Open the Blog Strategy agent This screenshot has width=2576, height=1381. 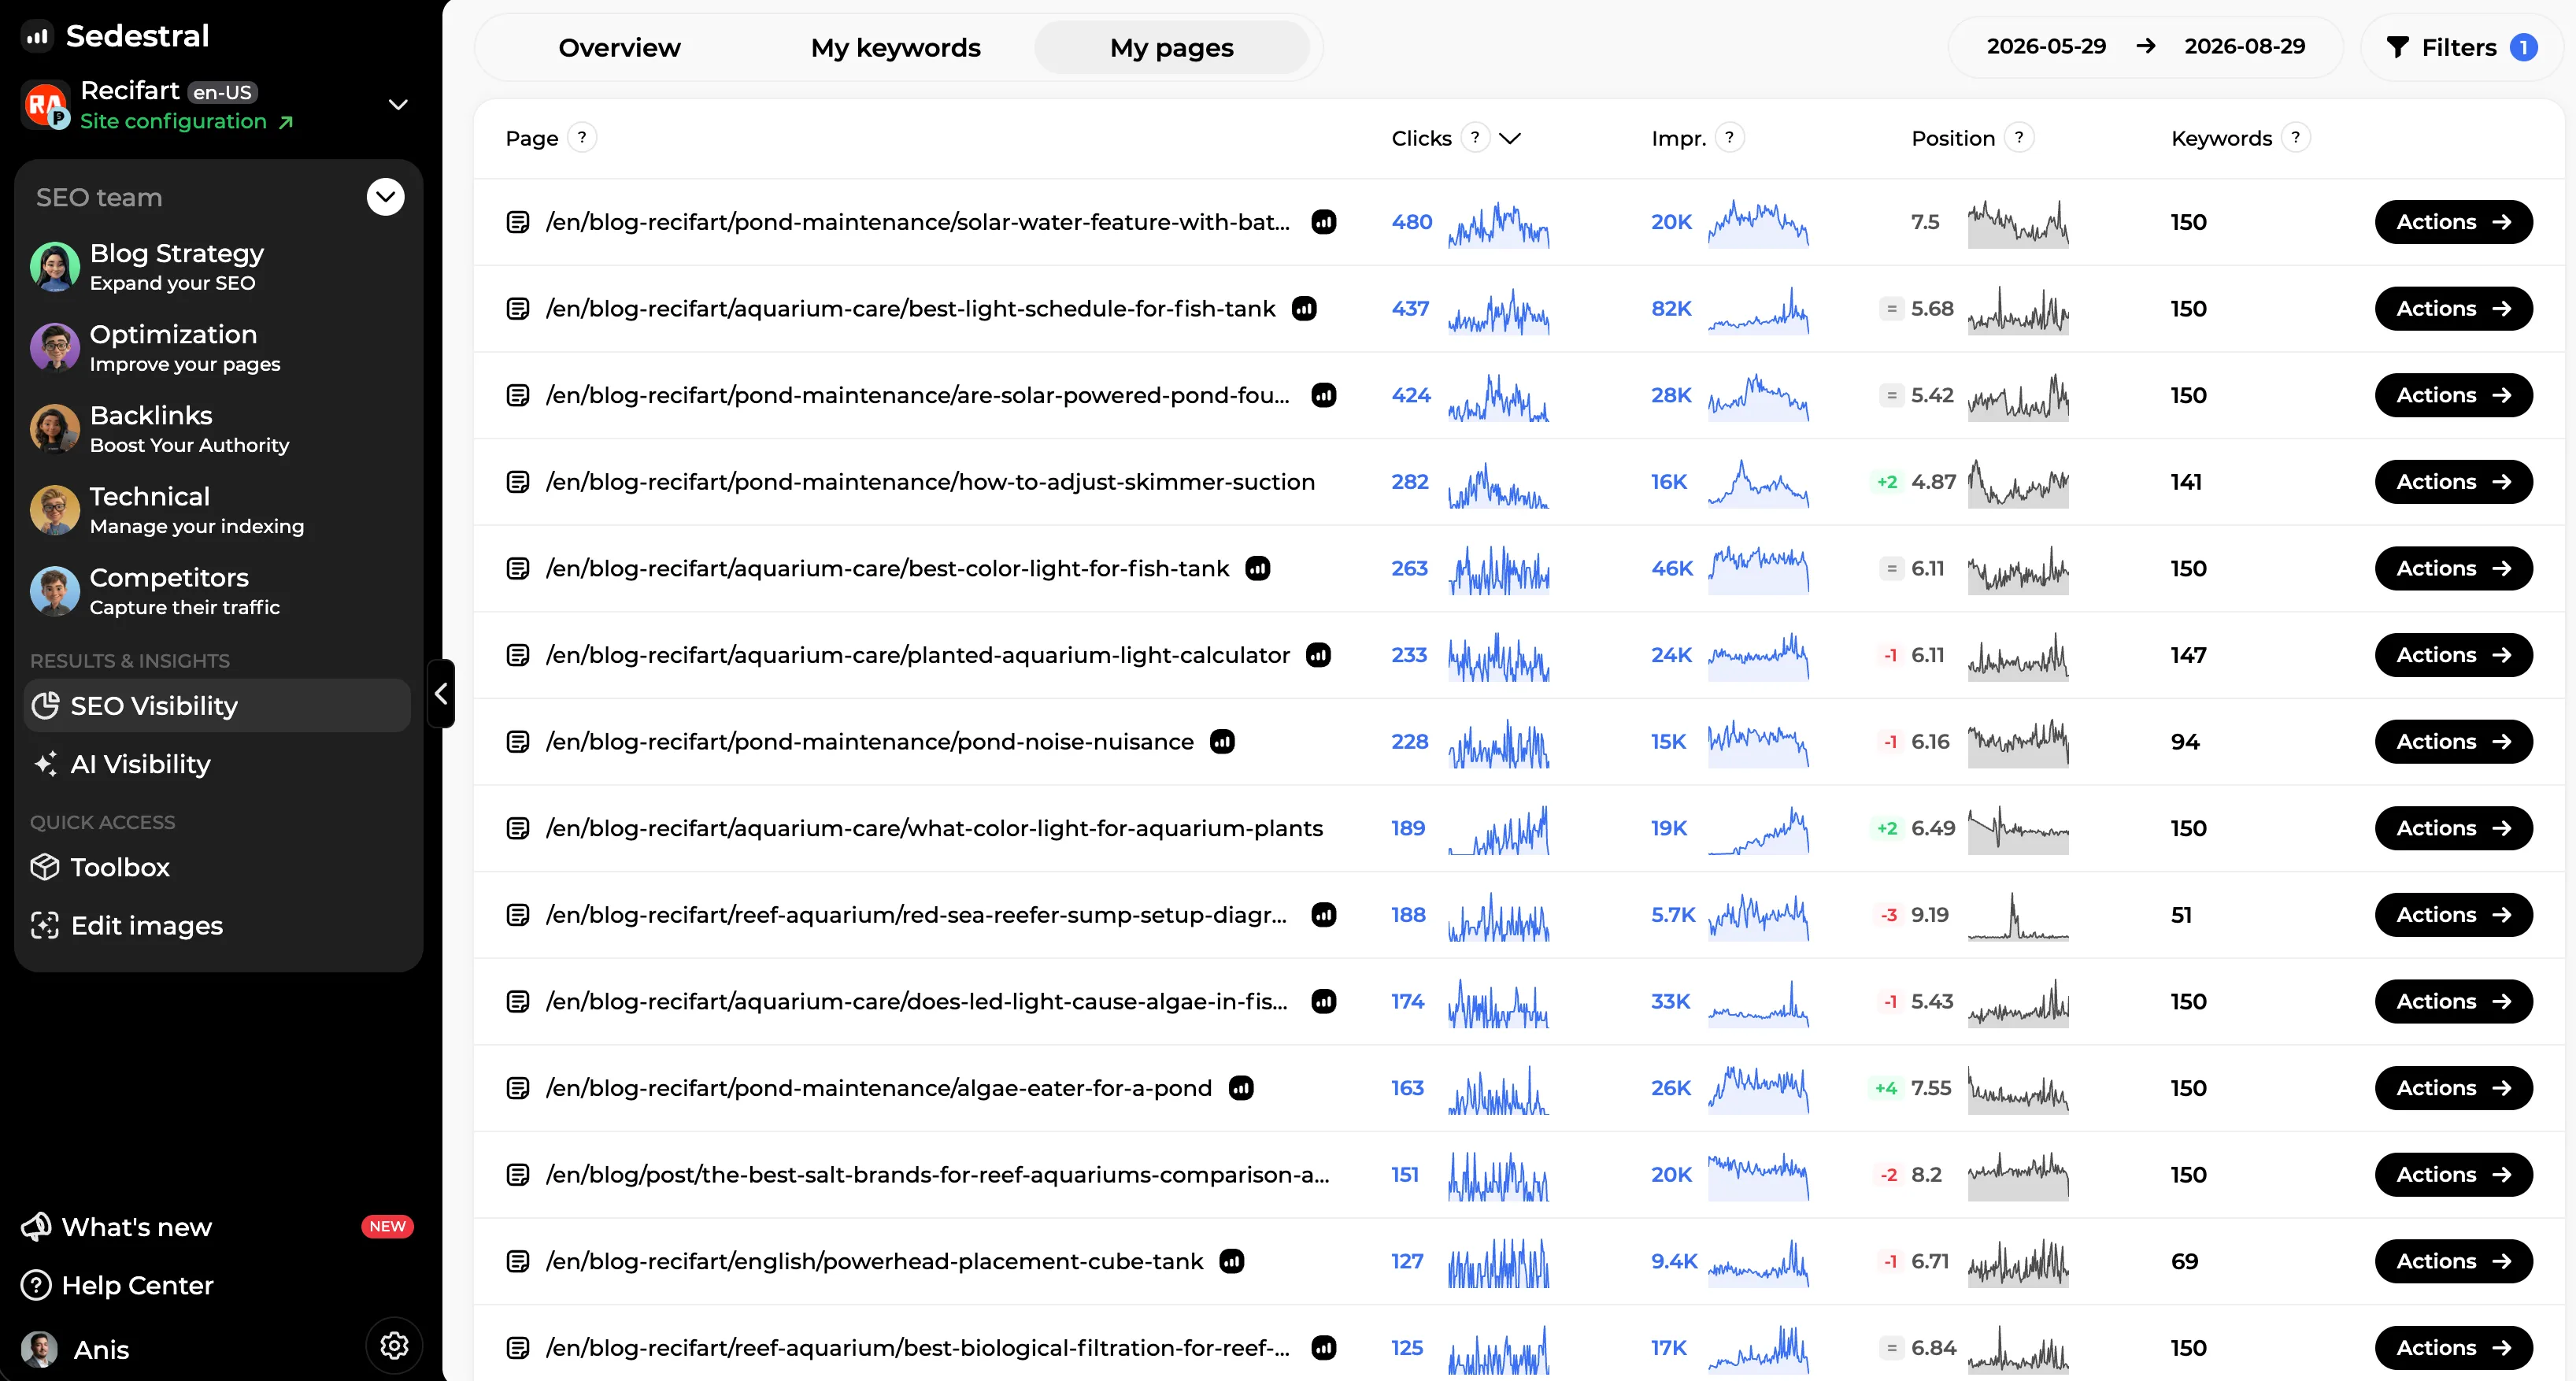pyautogui.click(x=217, y=267)
